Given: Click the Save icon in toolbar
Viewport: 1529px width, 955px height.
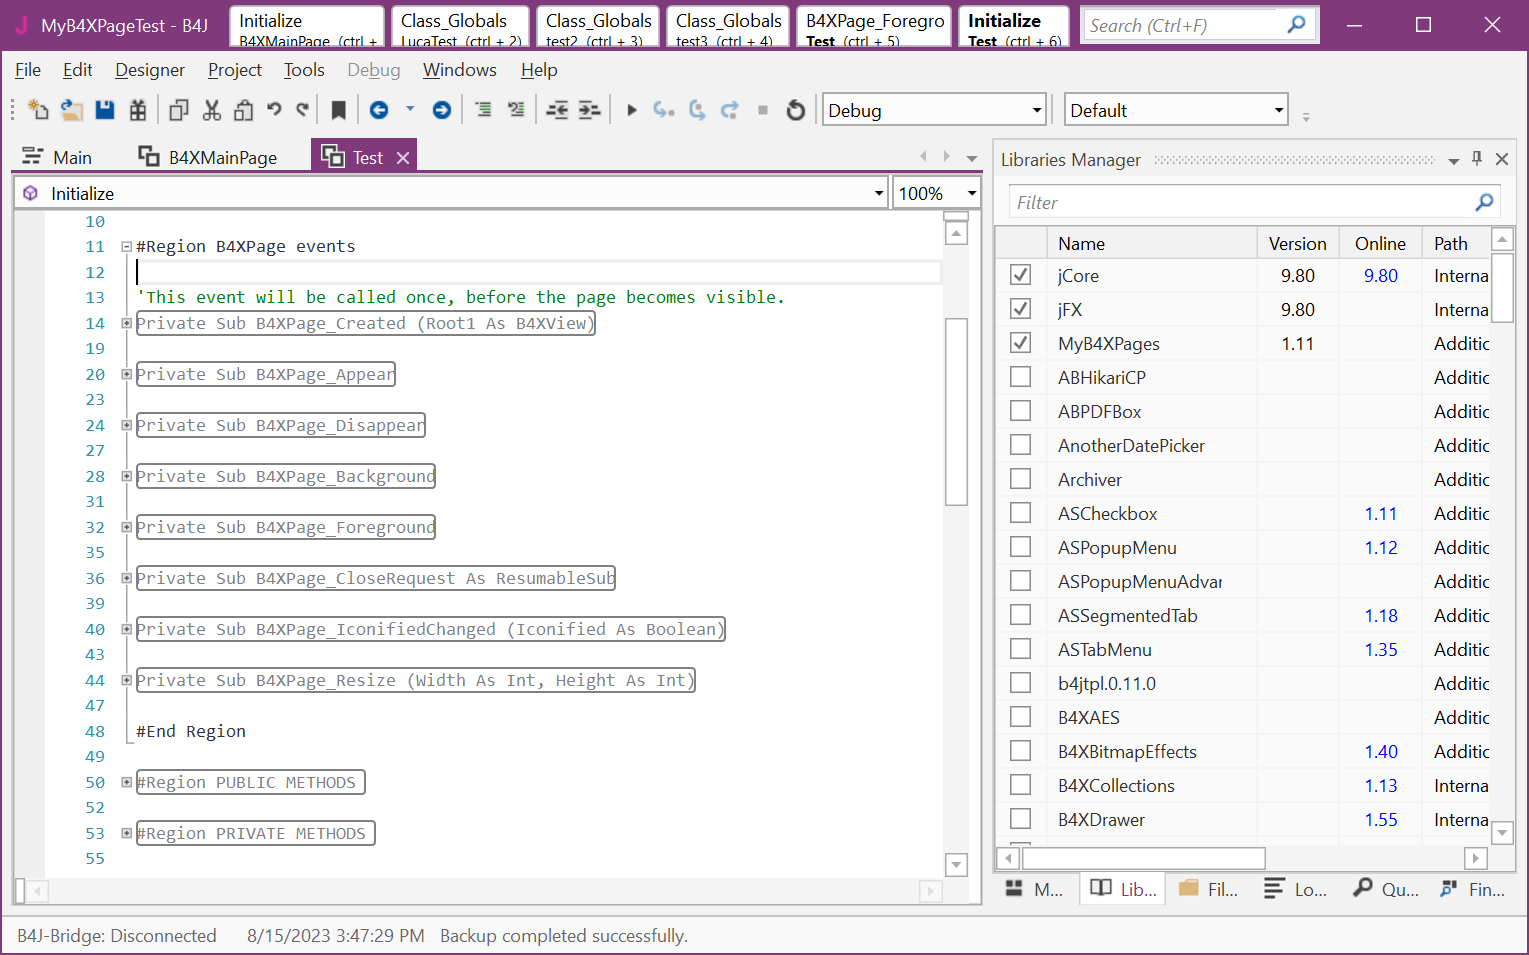Looking at the screenshot, I should tap(105, 110).
